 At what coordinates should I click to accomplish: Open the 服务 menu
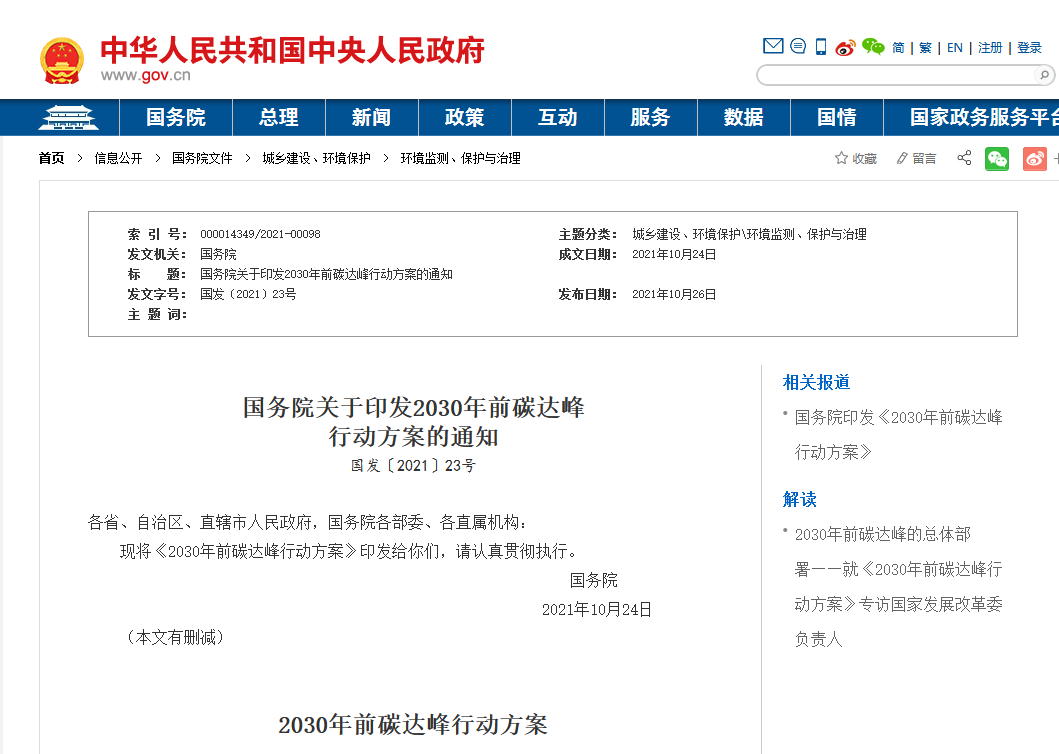pos(650,118)
